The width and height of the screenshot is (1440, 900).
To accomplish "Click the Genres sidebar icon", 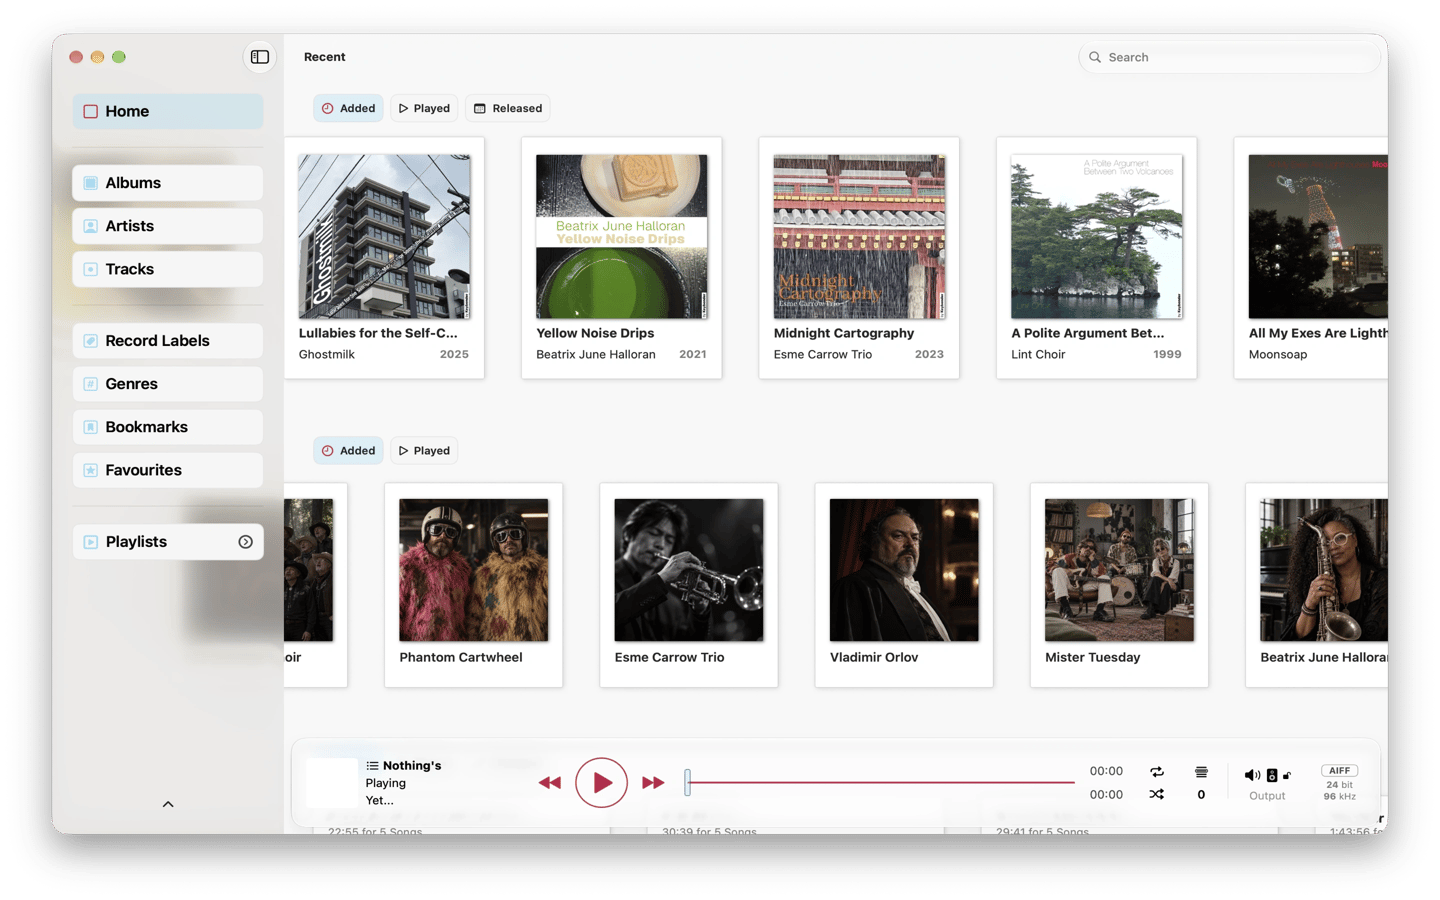I will pyautogui.click(x=91, y=384).
